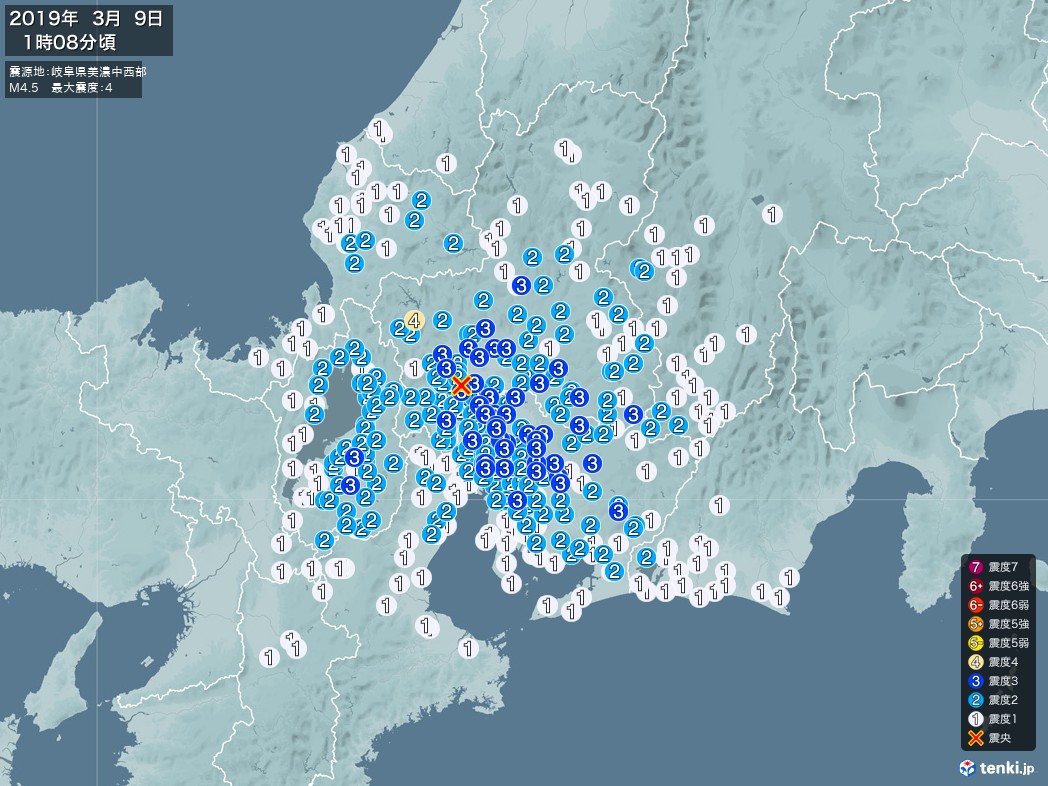Click the date text 2019年 3月 9日
This screenshot has width=1048, height=786.
point(86,19)
